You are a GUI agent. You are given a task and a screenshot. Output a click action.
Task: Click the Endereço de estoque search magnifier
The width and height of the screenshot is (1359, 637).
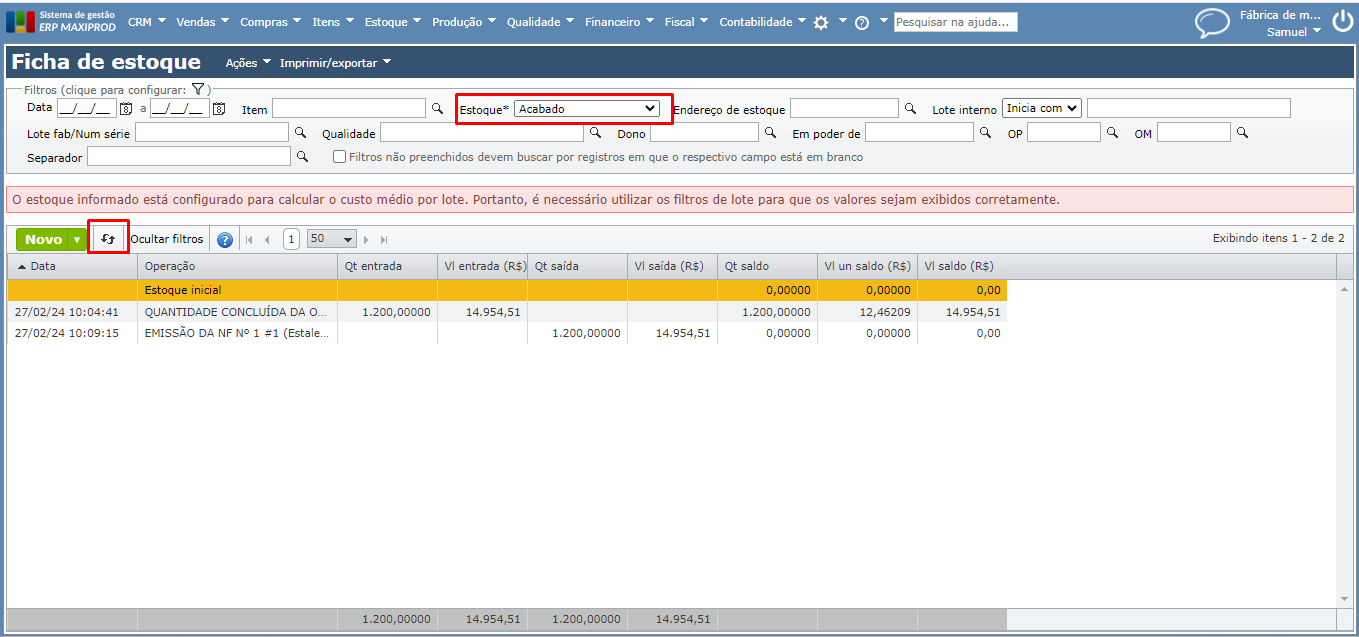[910, 107]
